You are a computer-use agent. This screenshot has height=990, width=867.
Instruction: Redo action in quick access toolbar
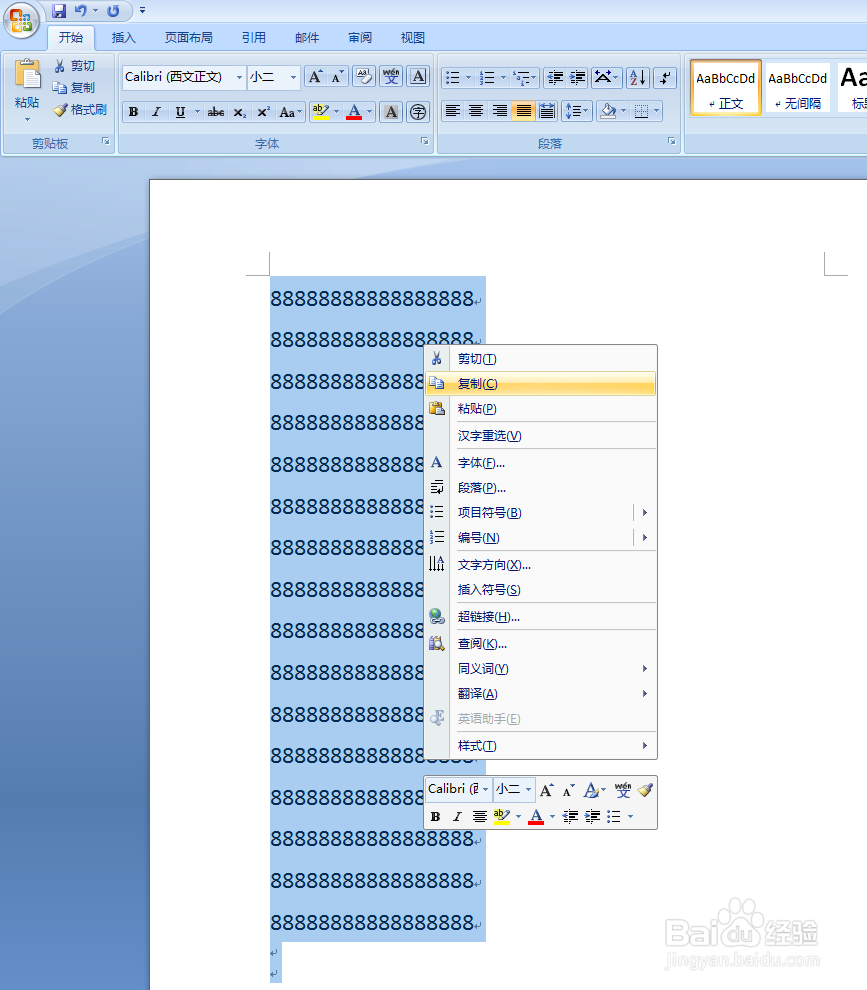pos(113,11)
